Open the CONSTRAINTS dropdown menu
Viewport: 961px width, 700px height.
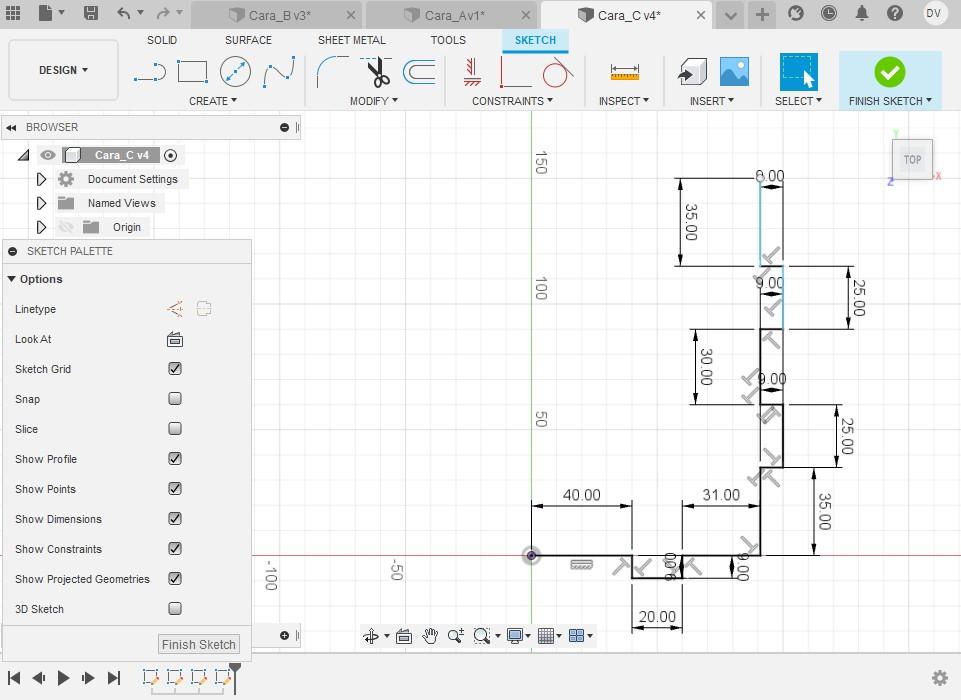tap(512, 101)
